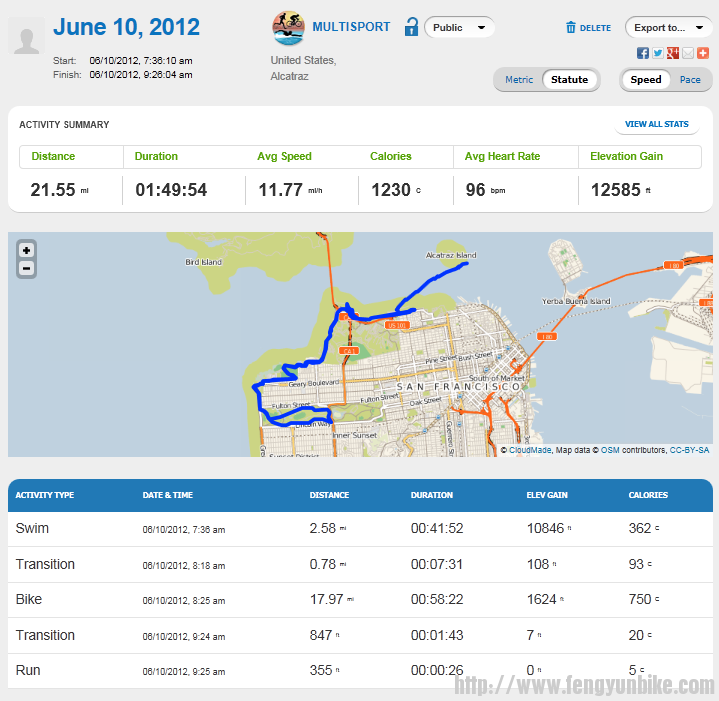Share activity on Google Plus

click(x=673, y=53)
